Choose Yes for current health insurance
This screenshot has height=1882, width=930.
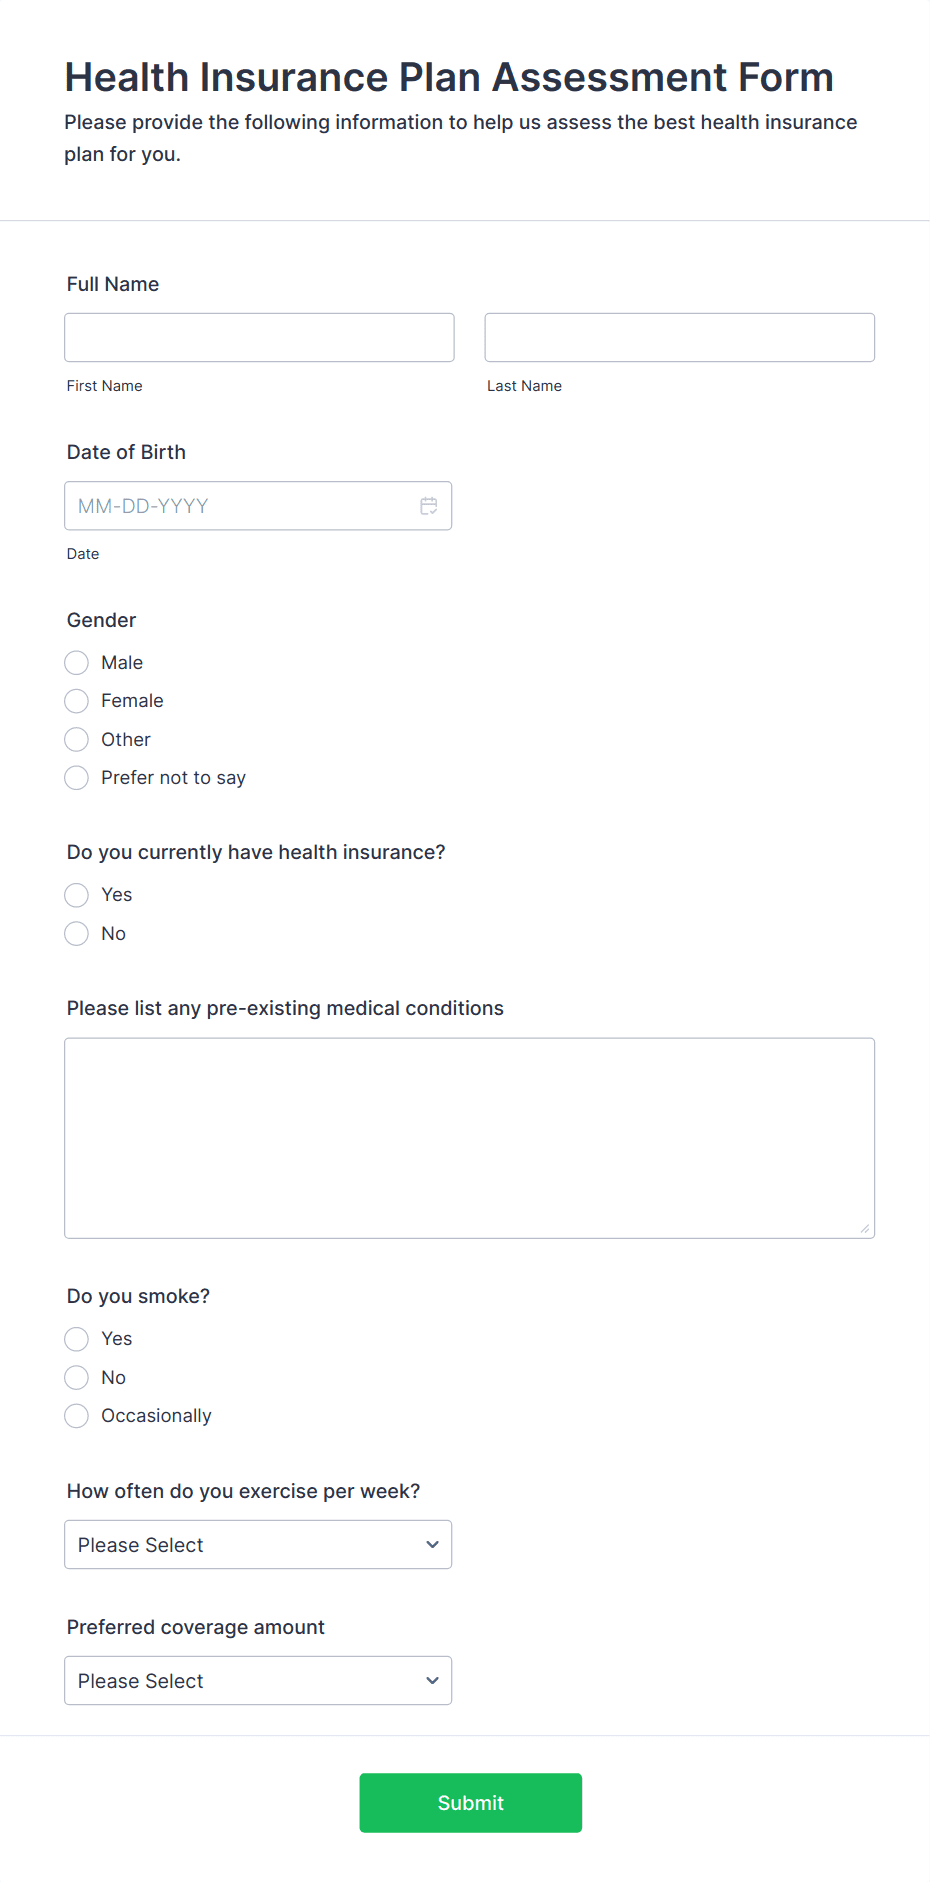(77, 895)
